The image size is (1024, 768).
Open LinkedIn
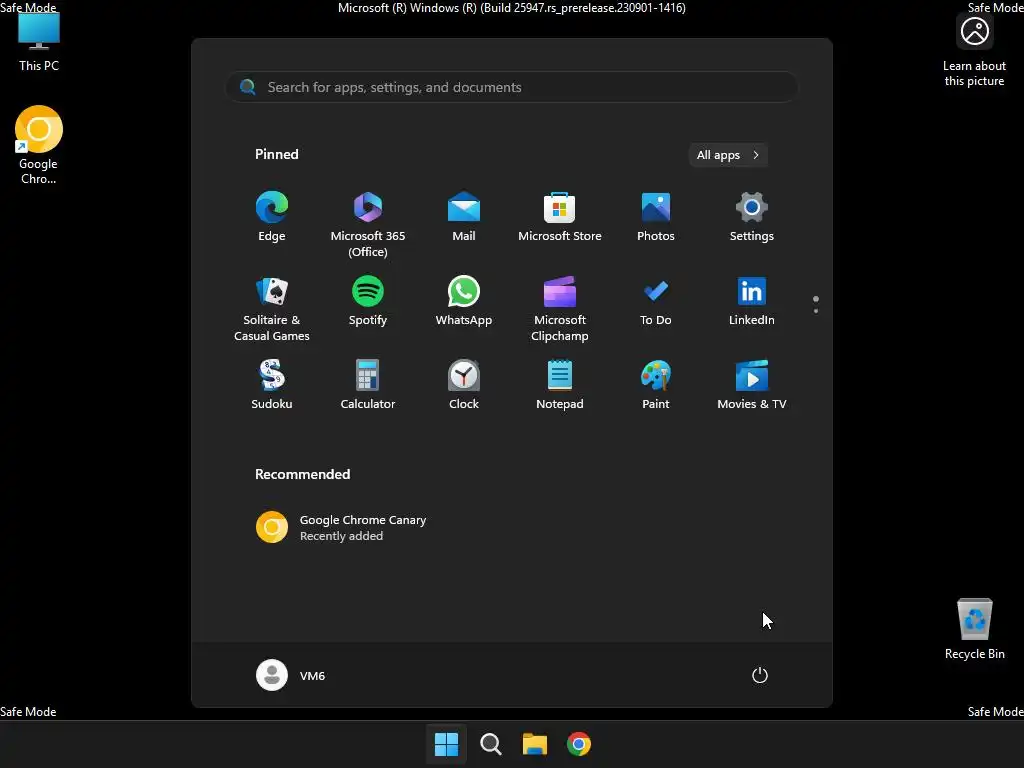coord(752,301)
